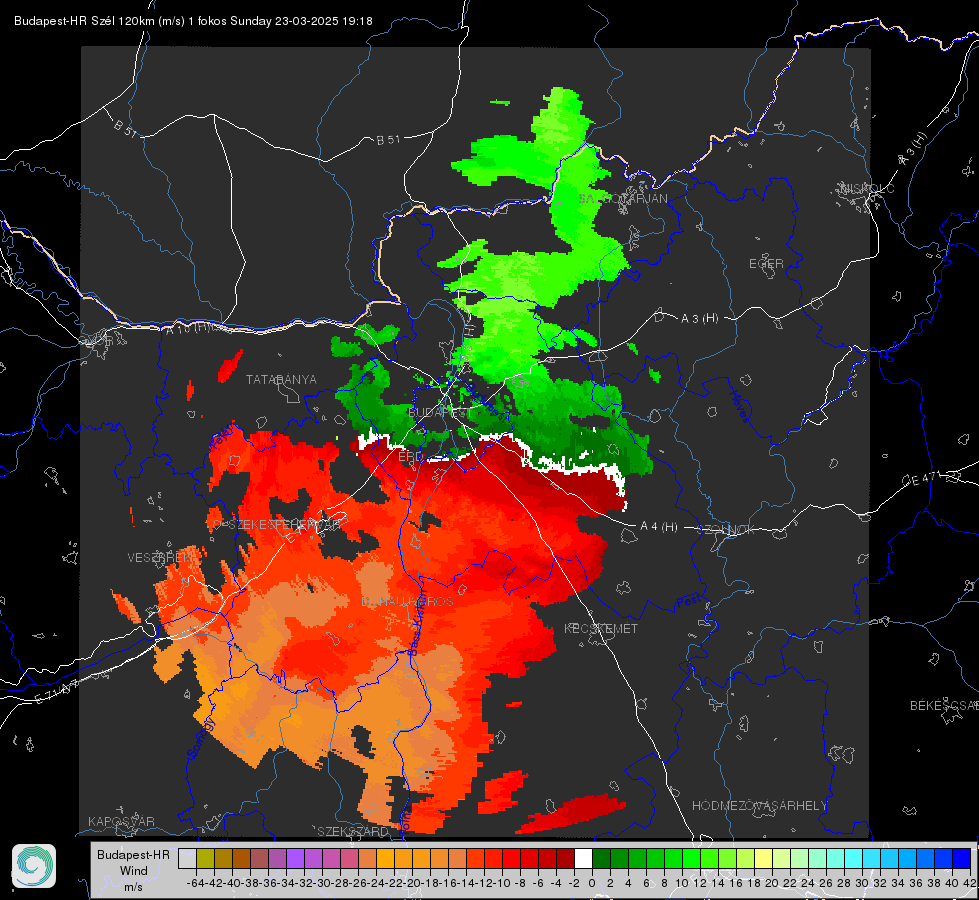
Task: Click the 'Budapest-HR Wind m/s' legend label
Action: point(134,870)
